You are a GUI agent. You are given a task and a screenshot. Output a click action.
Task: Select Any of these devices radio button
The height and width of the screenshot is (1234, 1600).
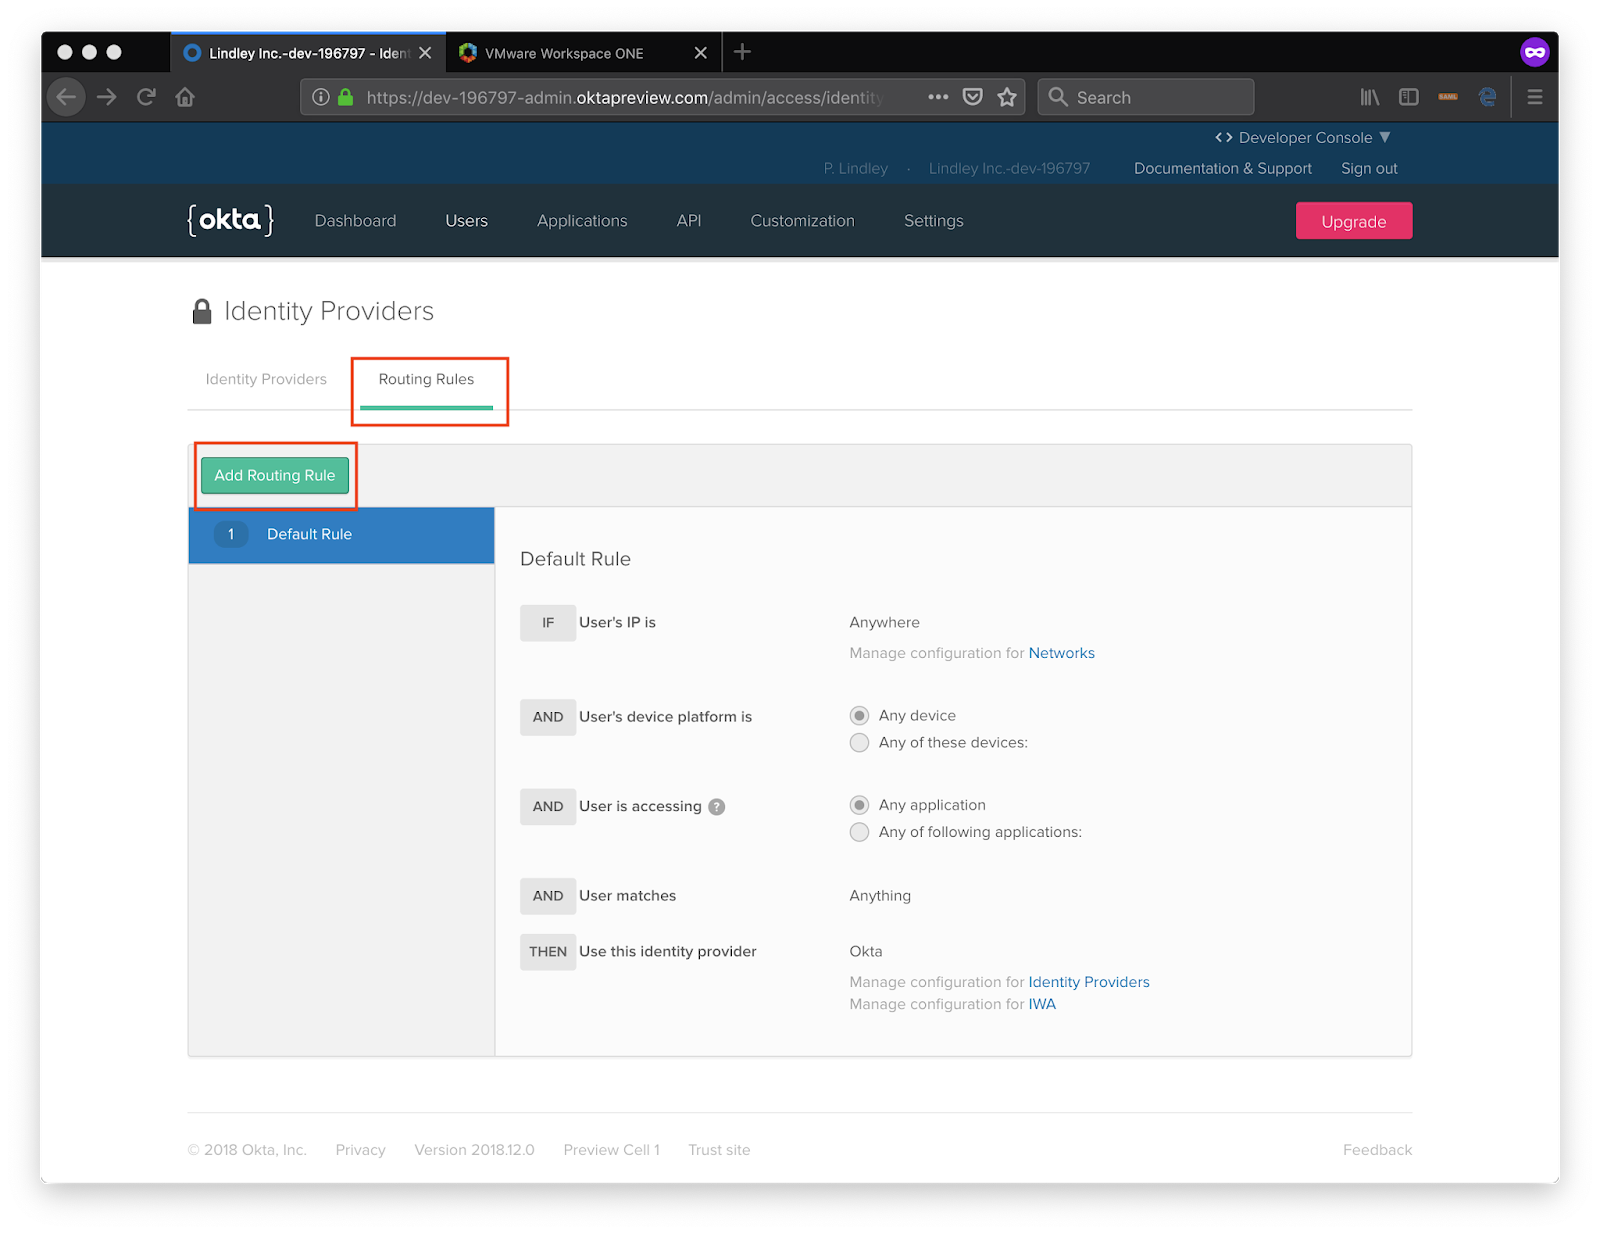859,743
